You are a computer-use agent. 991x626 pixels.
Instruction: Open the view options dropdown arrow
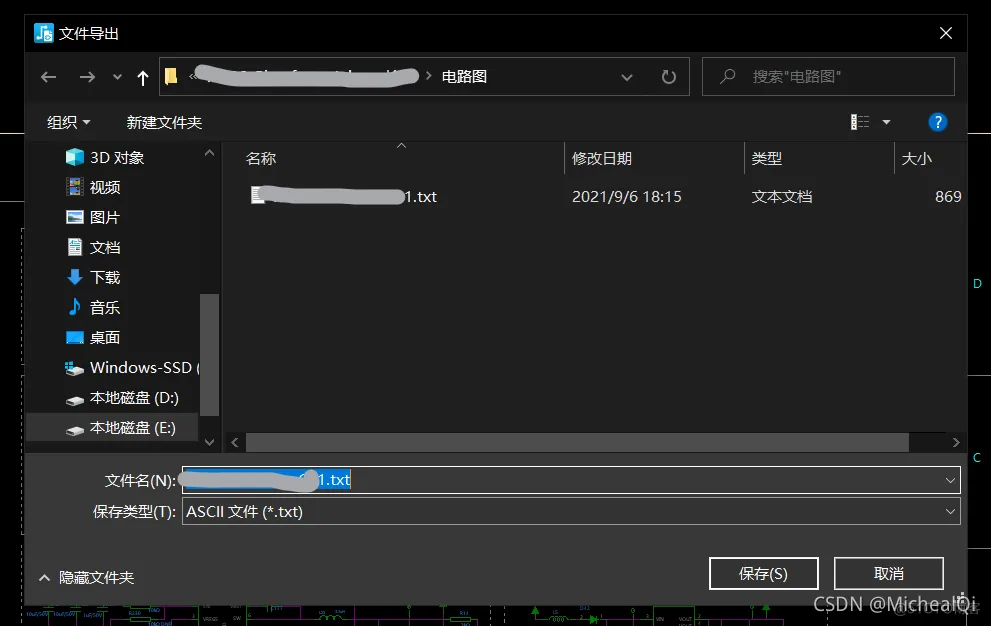pos(886,122)
